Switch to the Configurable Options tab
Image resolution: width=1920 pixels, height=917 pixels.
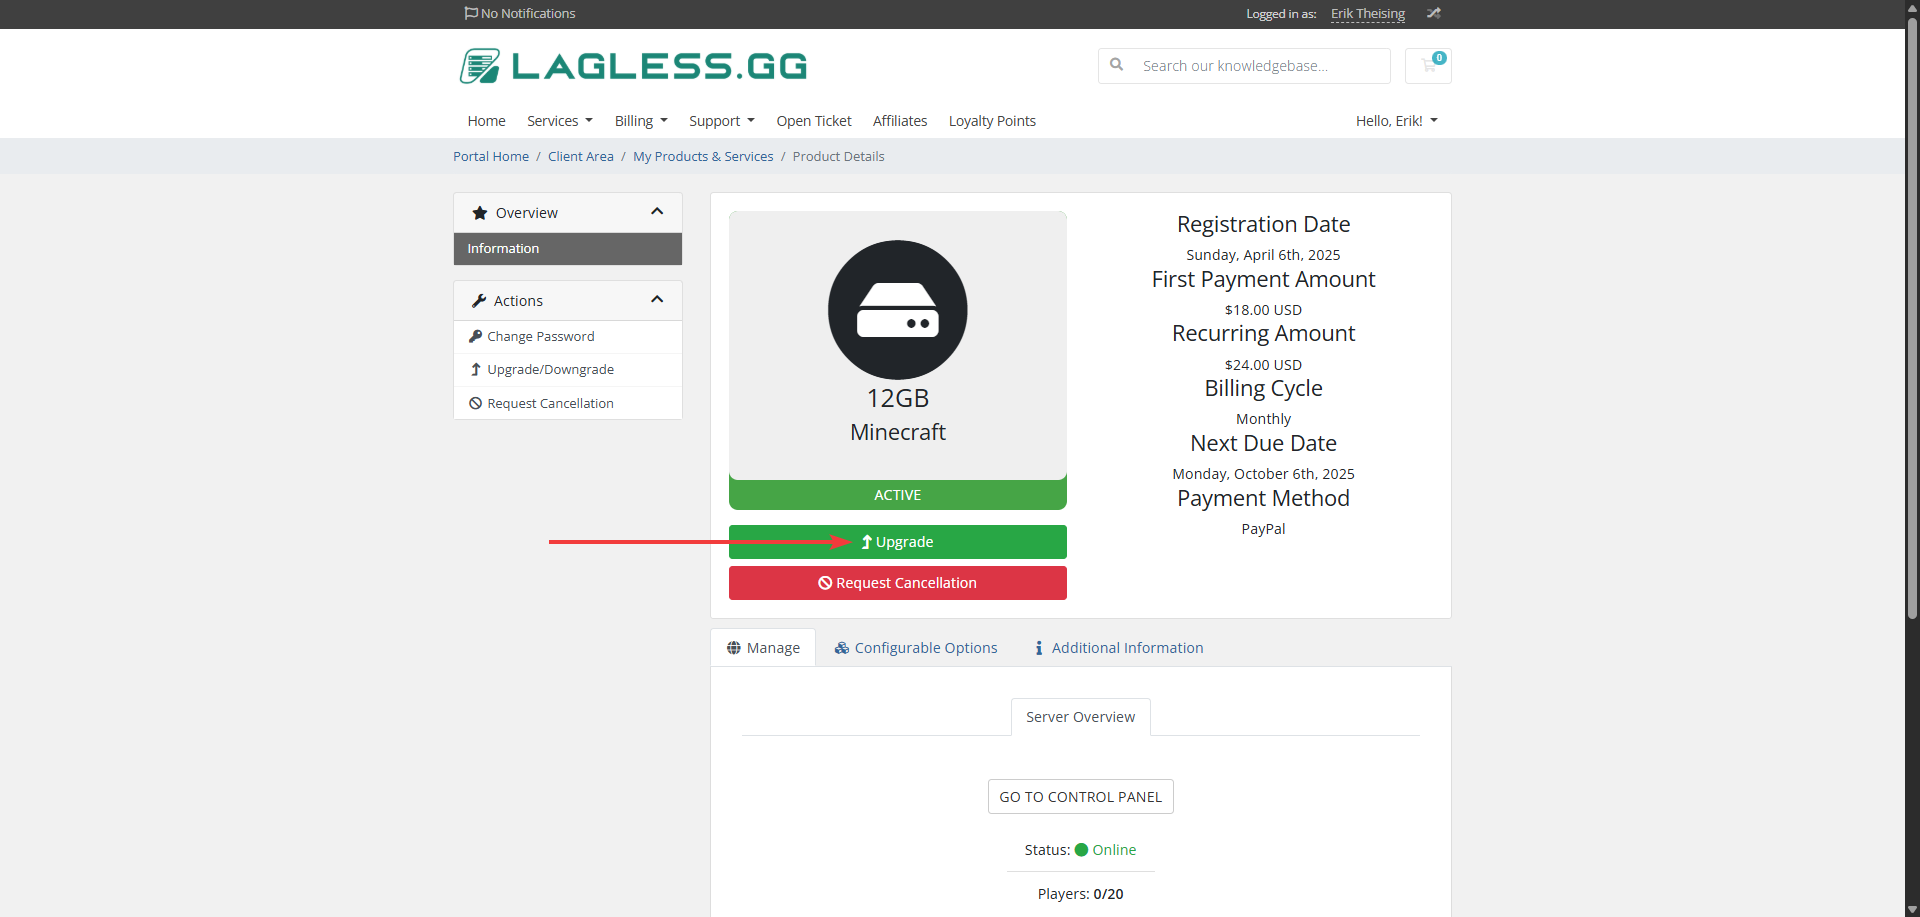(x=916, y=648)
